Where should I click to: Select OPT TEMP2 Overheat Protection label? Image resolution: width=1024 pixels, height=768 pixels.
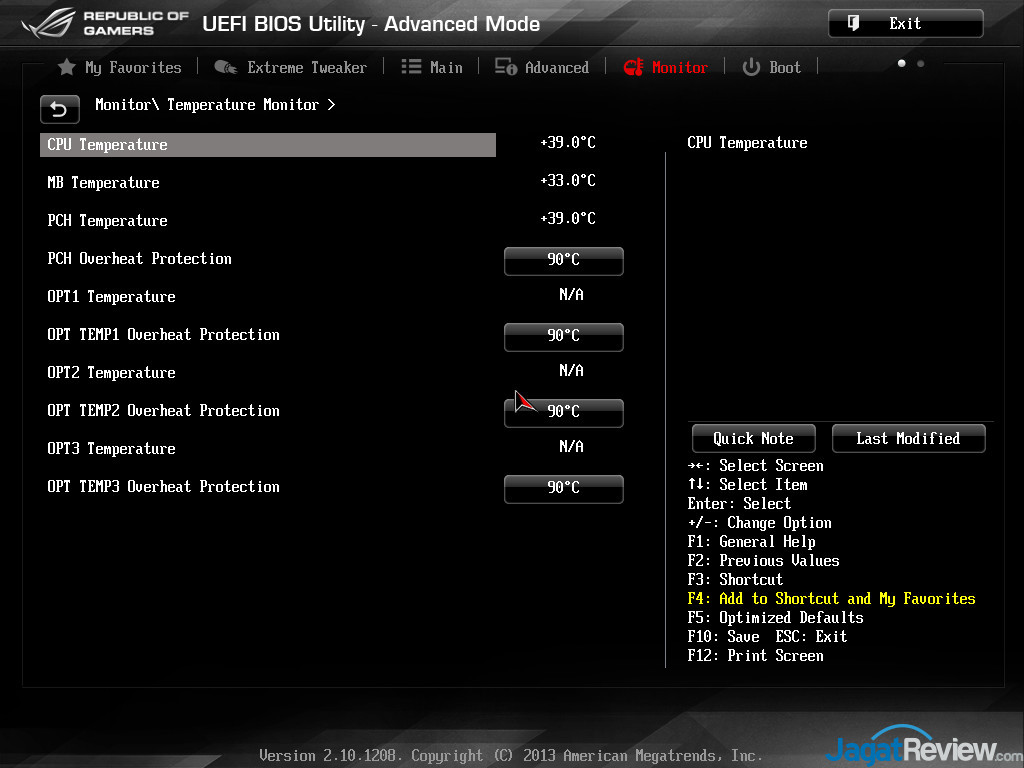[163, 410]
